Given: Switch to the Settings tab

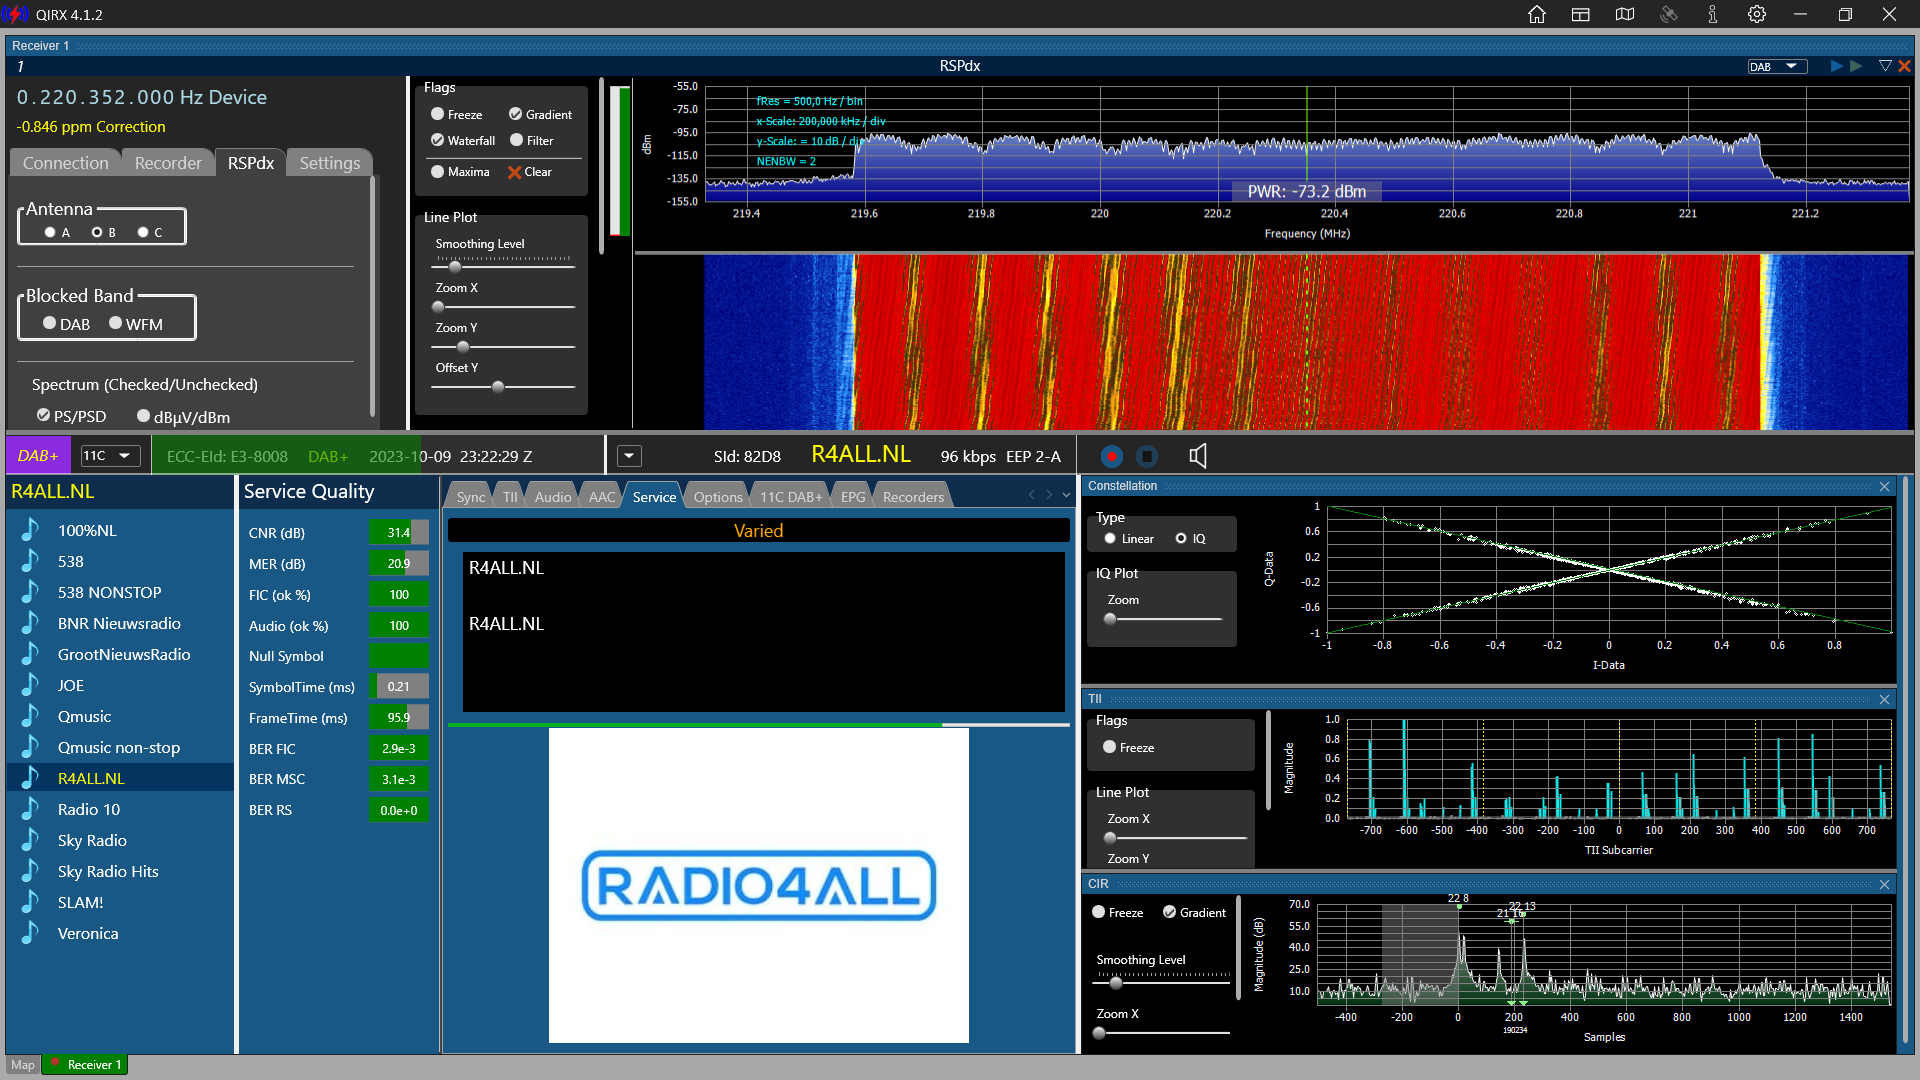Looking at the screenshot, I should coord(330,163).
